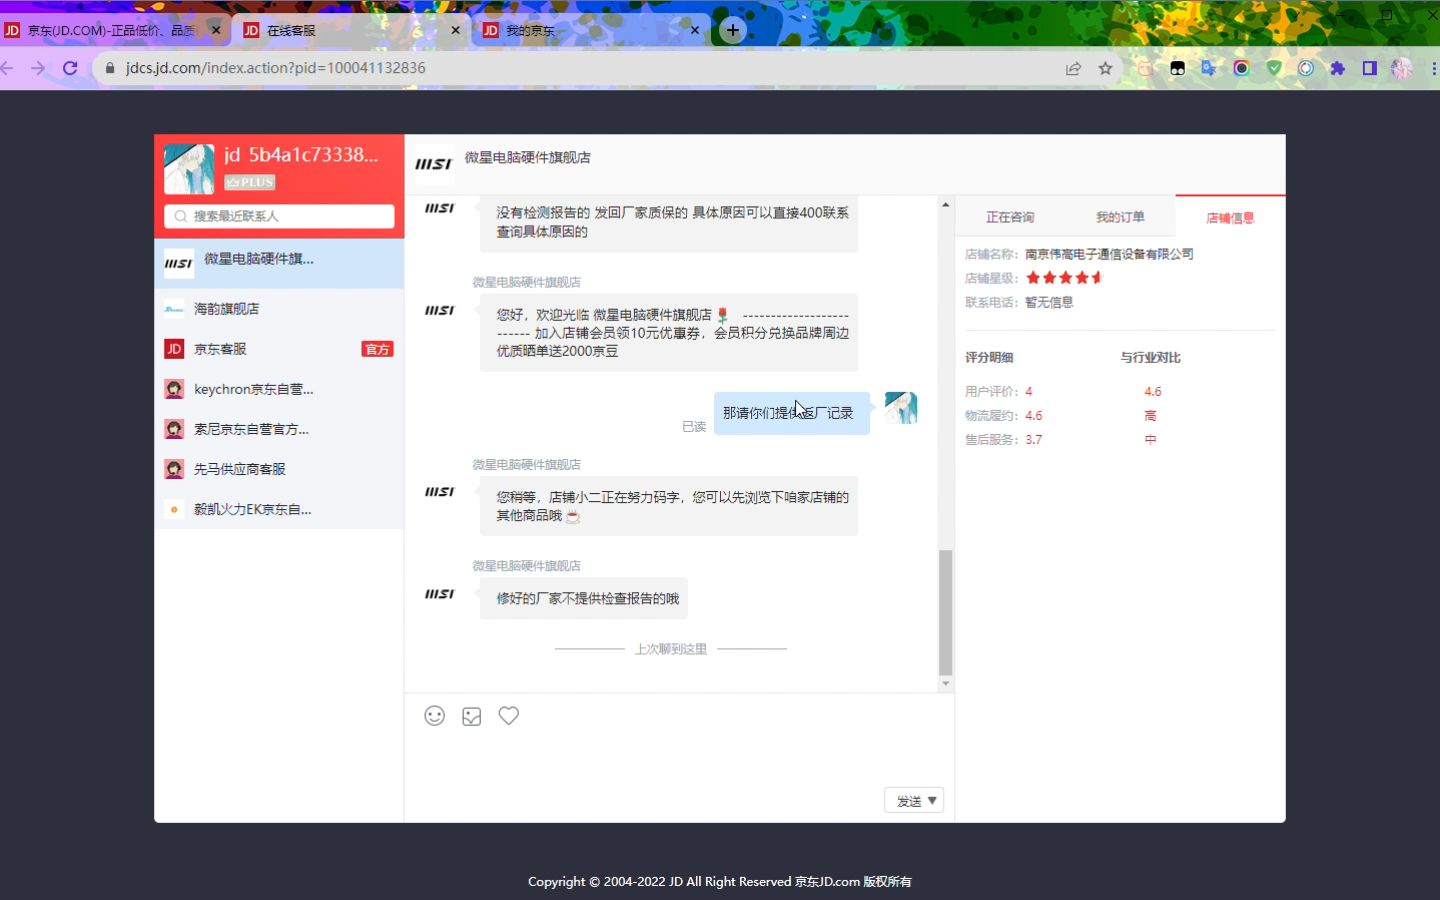Reload the page with the refresh icon
The image size is (1440, 900).
pos(70,68)
